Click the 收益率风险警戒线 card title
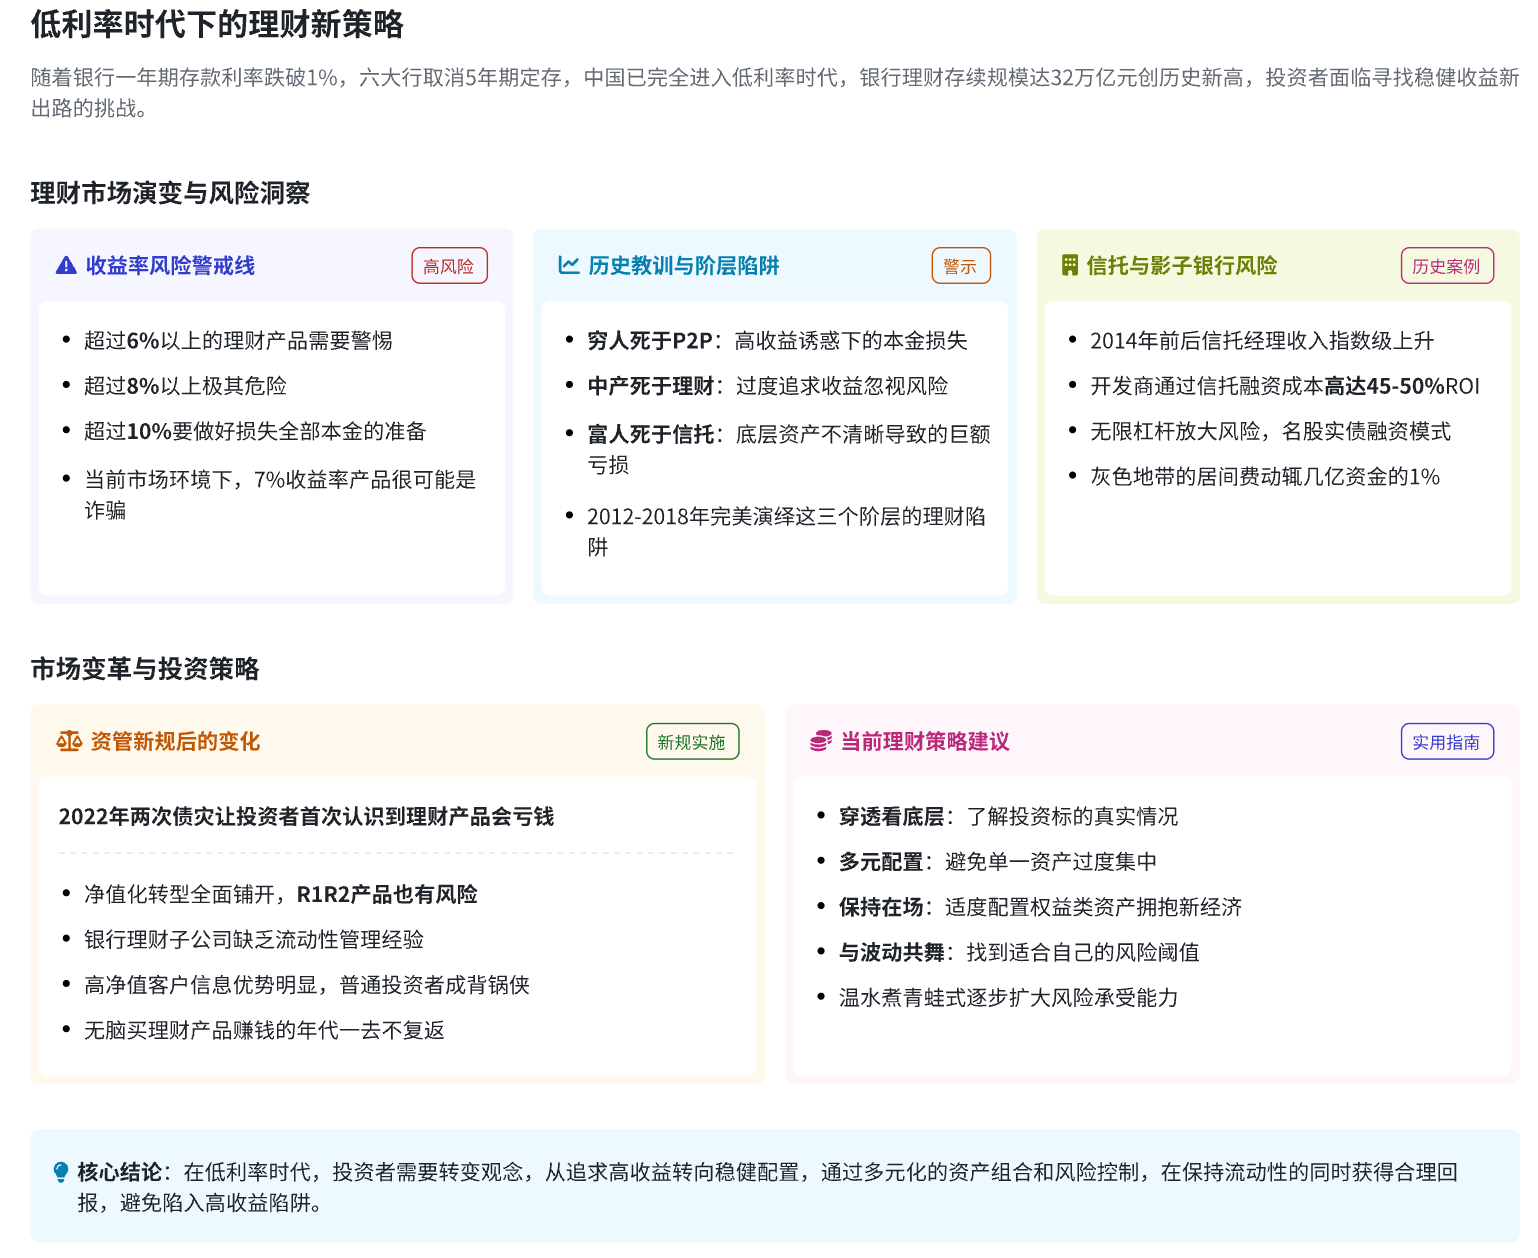Screen dimensions: 1538x1258 tap(170, 266)
